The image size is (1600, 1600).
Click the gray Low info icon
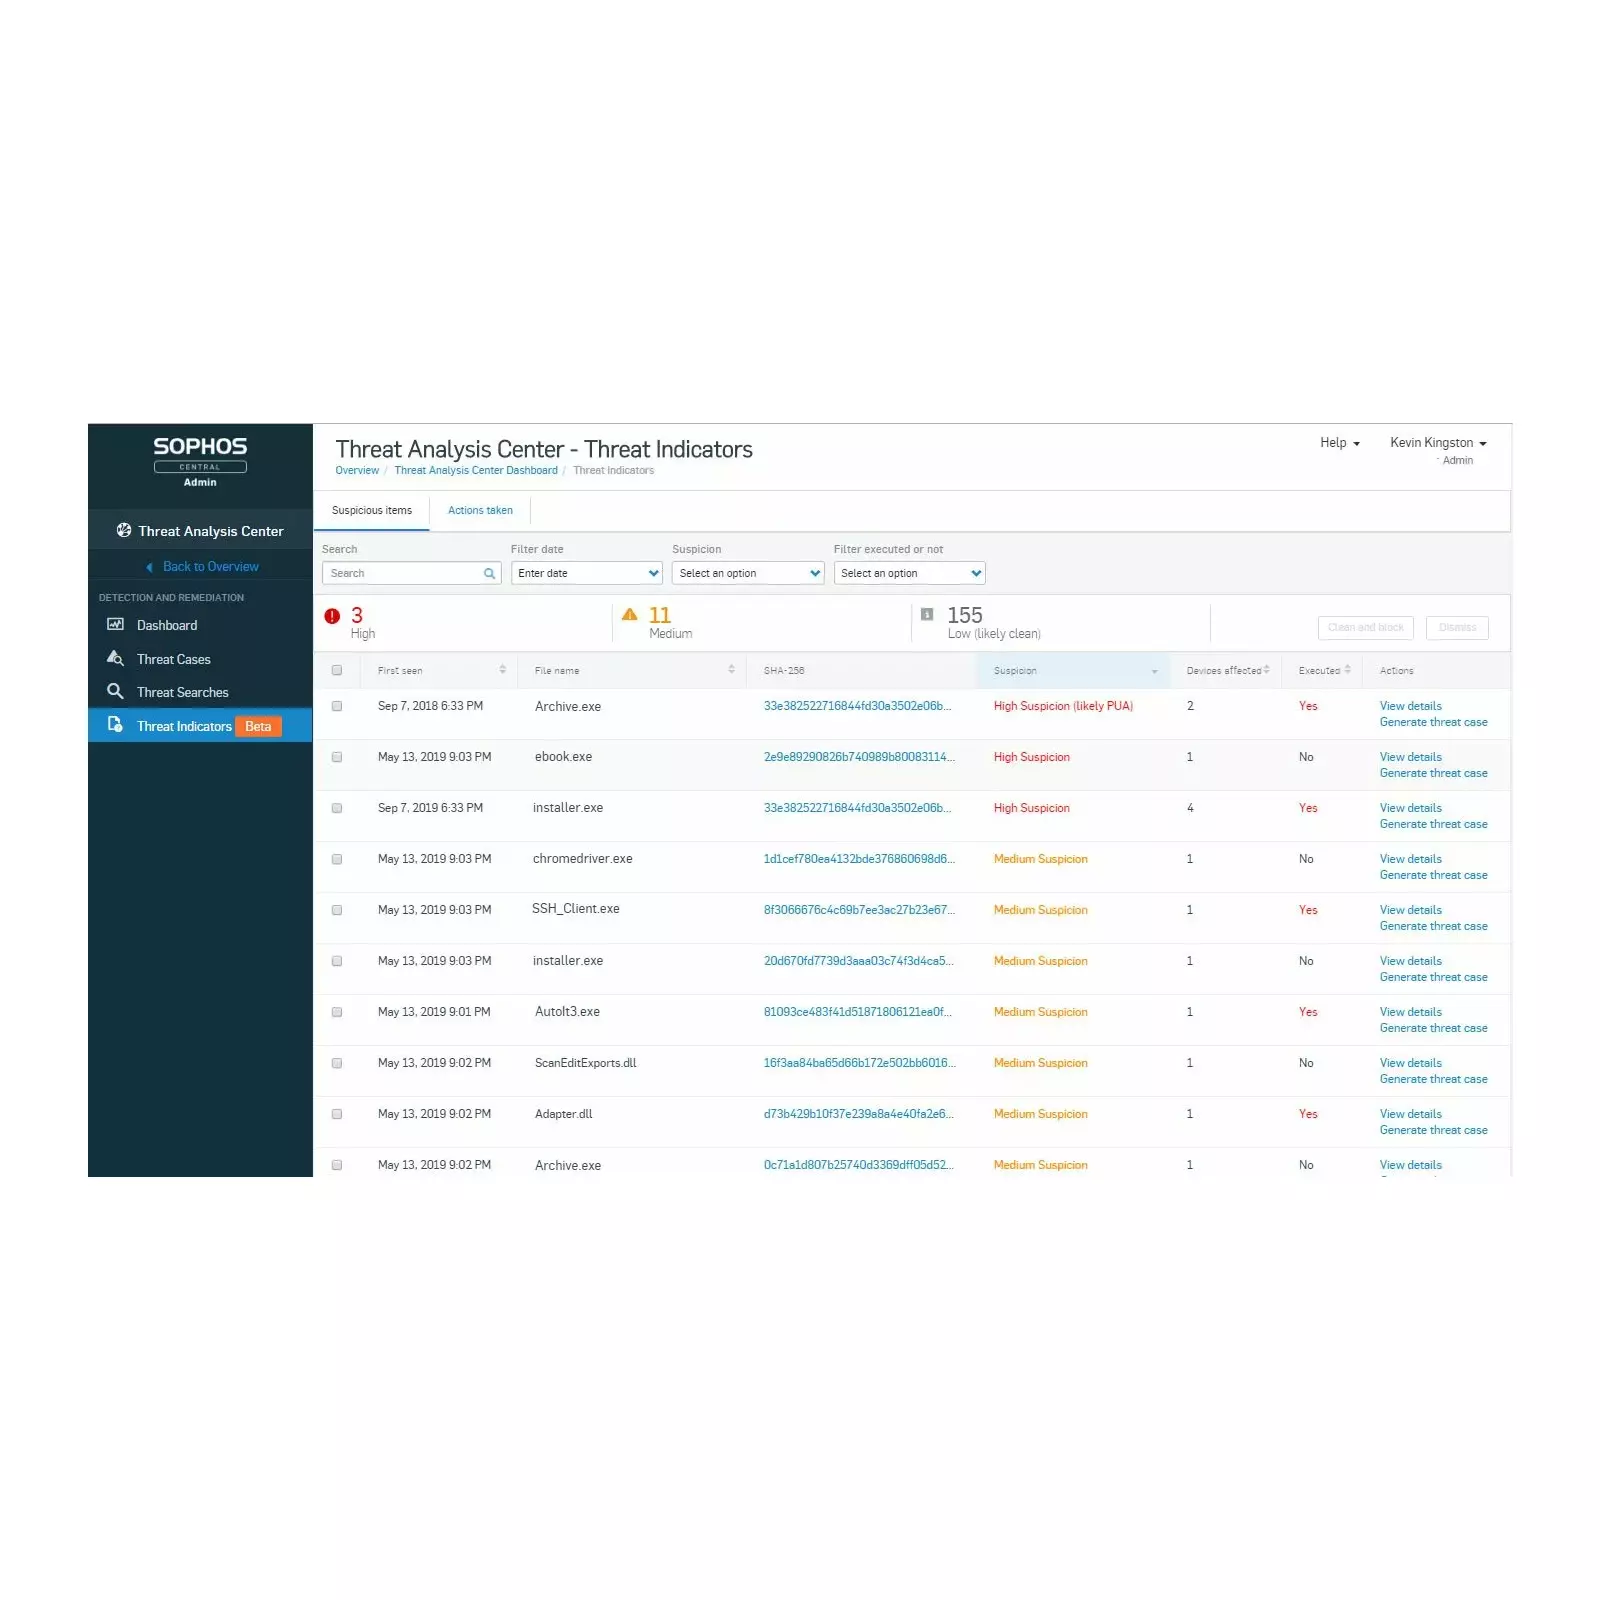927,614
